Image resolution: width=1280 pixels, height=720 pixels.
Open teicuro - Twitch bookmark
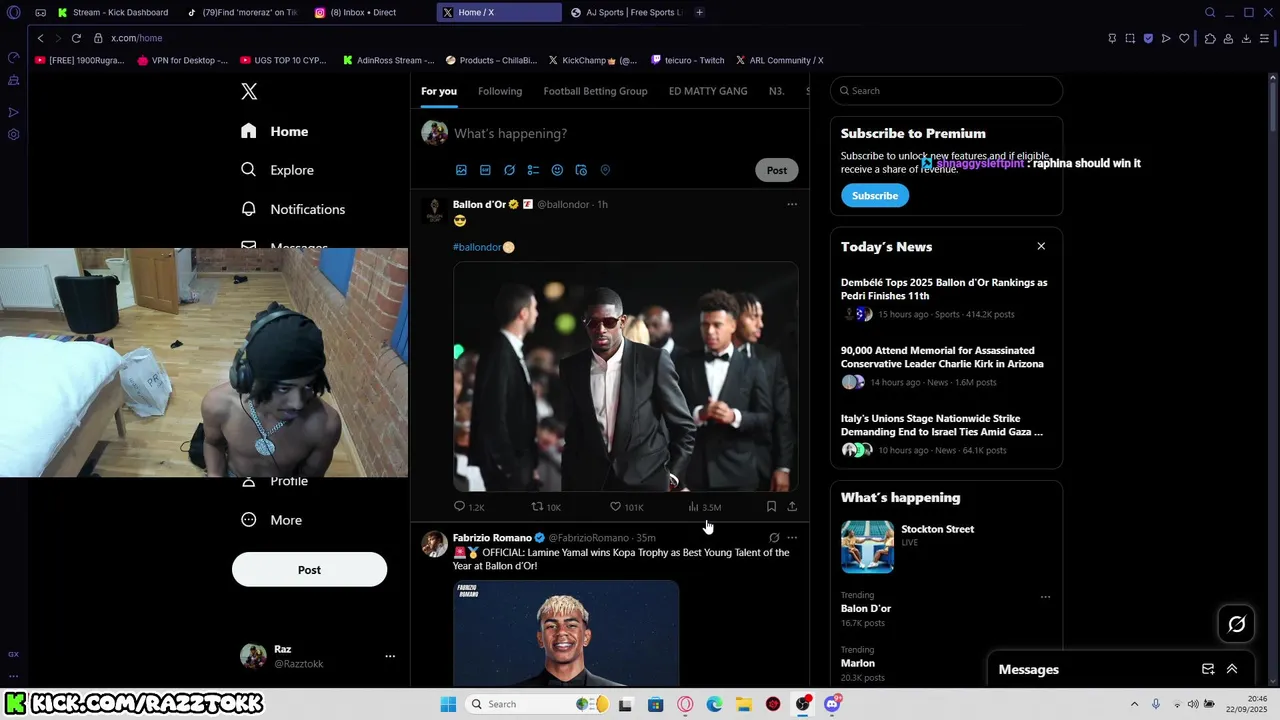(x=687, y=60)
